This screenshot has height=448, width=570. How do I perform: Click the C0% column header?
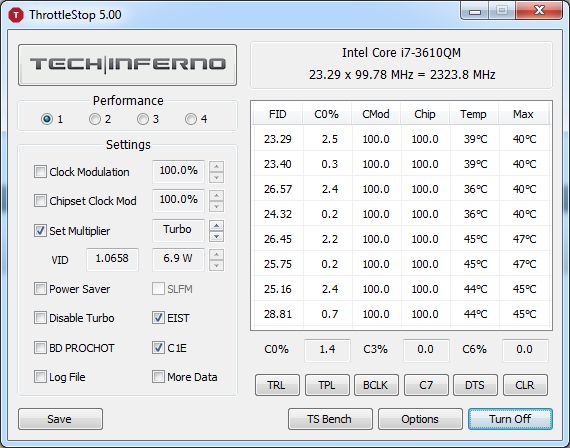tap(327, 114)
